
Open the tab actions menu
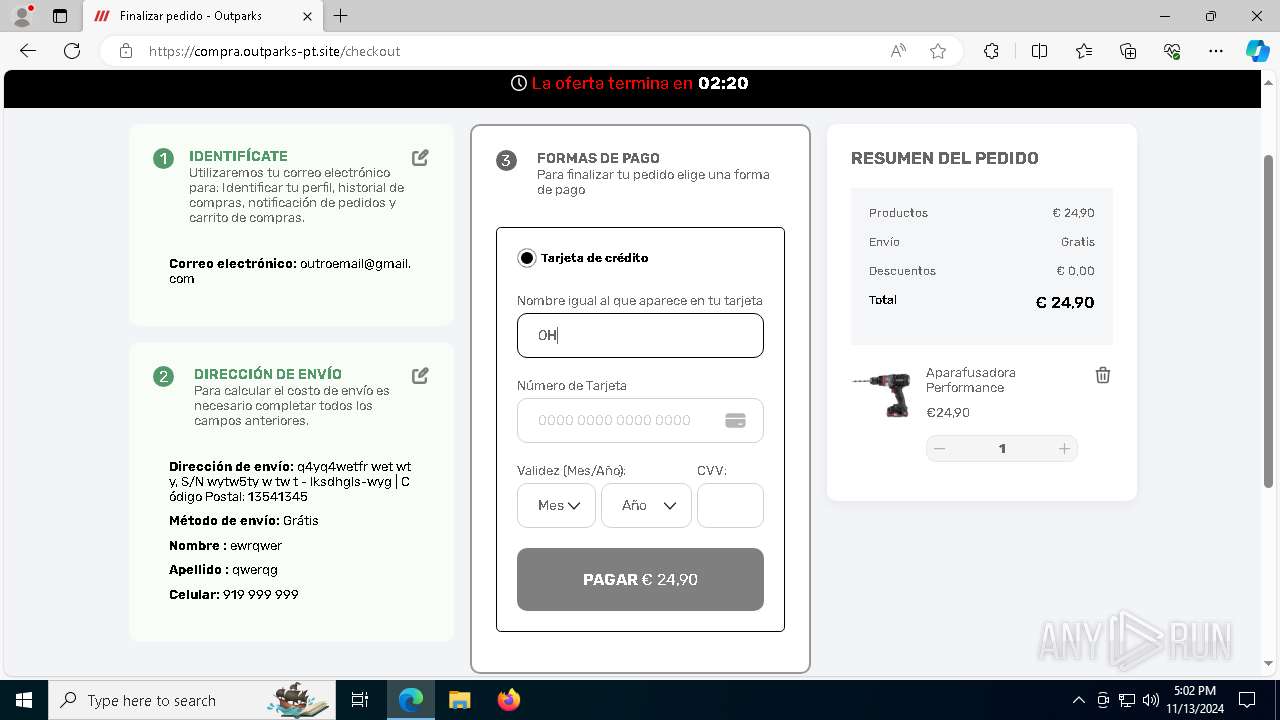pyautogui.click(x=60, y=16)
